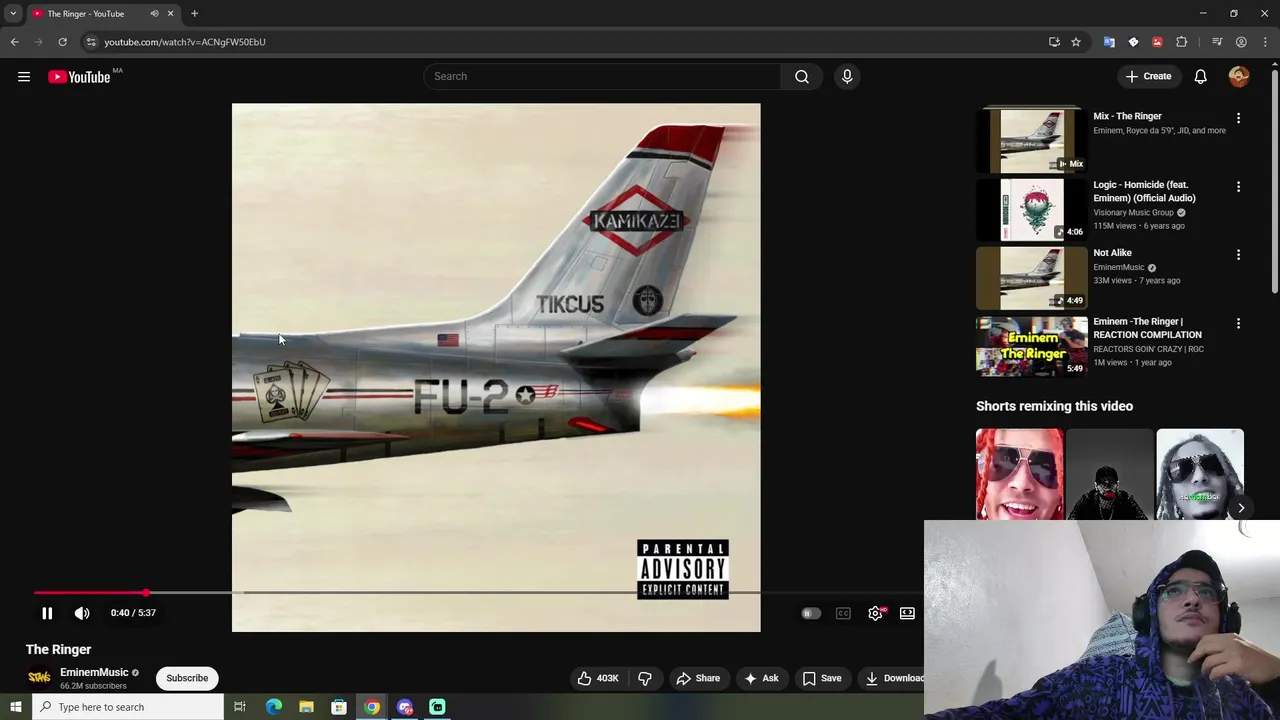Like the video with 403K likes
The image size is (1280, 720).
click(x=598, y=678)
